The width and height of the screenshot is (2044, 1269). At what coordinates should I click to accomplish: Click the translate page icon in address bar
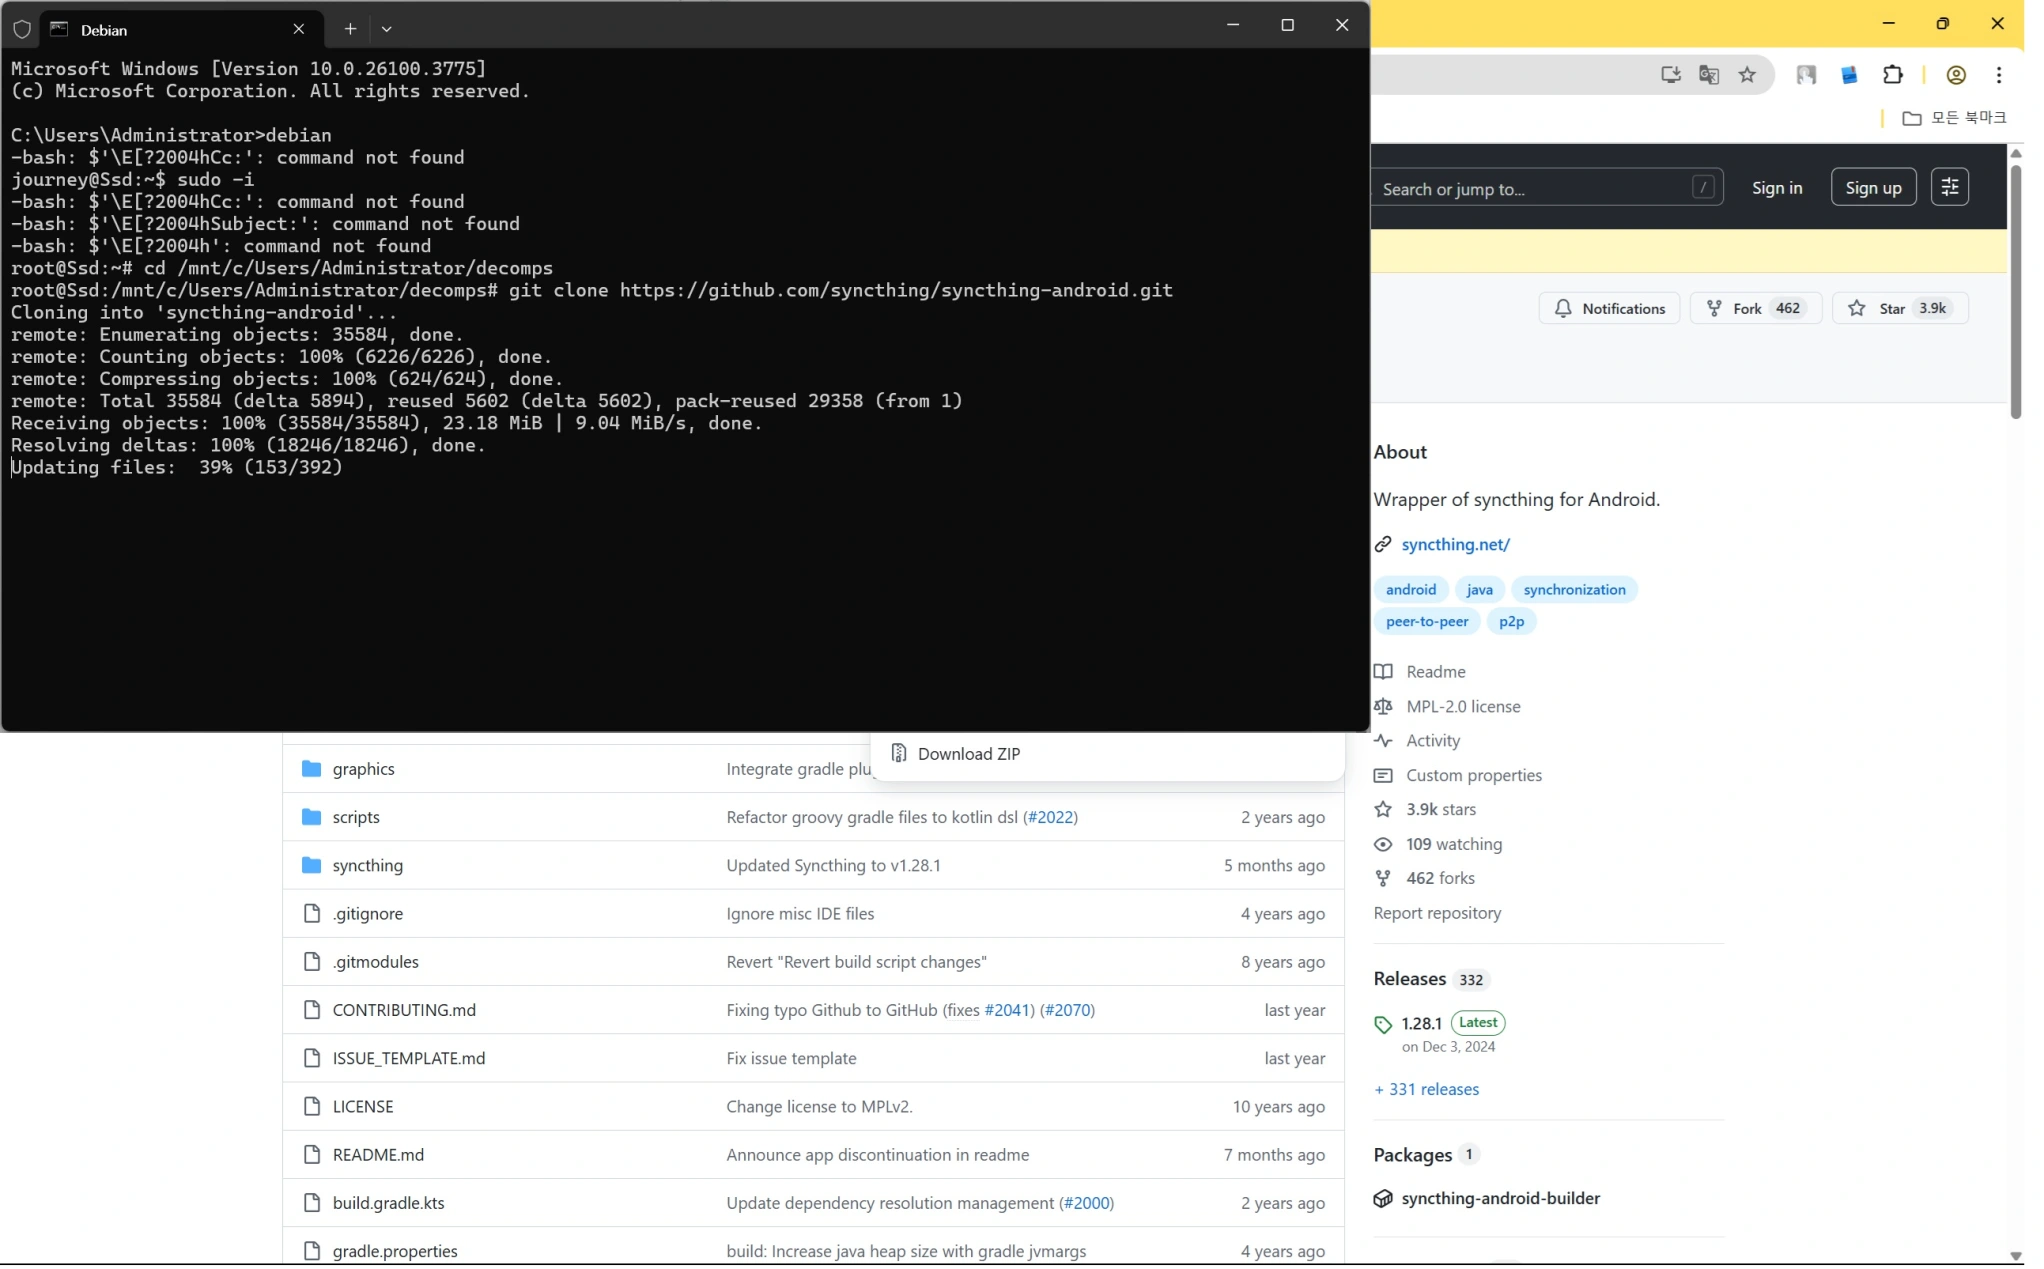point(1708,75)
